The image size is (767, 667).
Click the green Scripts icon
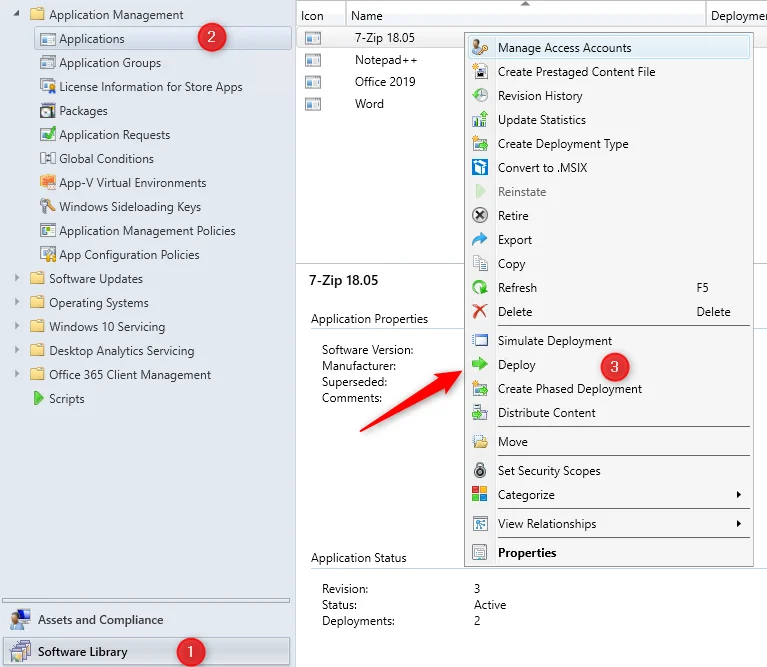(38, 398)
